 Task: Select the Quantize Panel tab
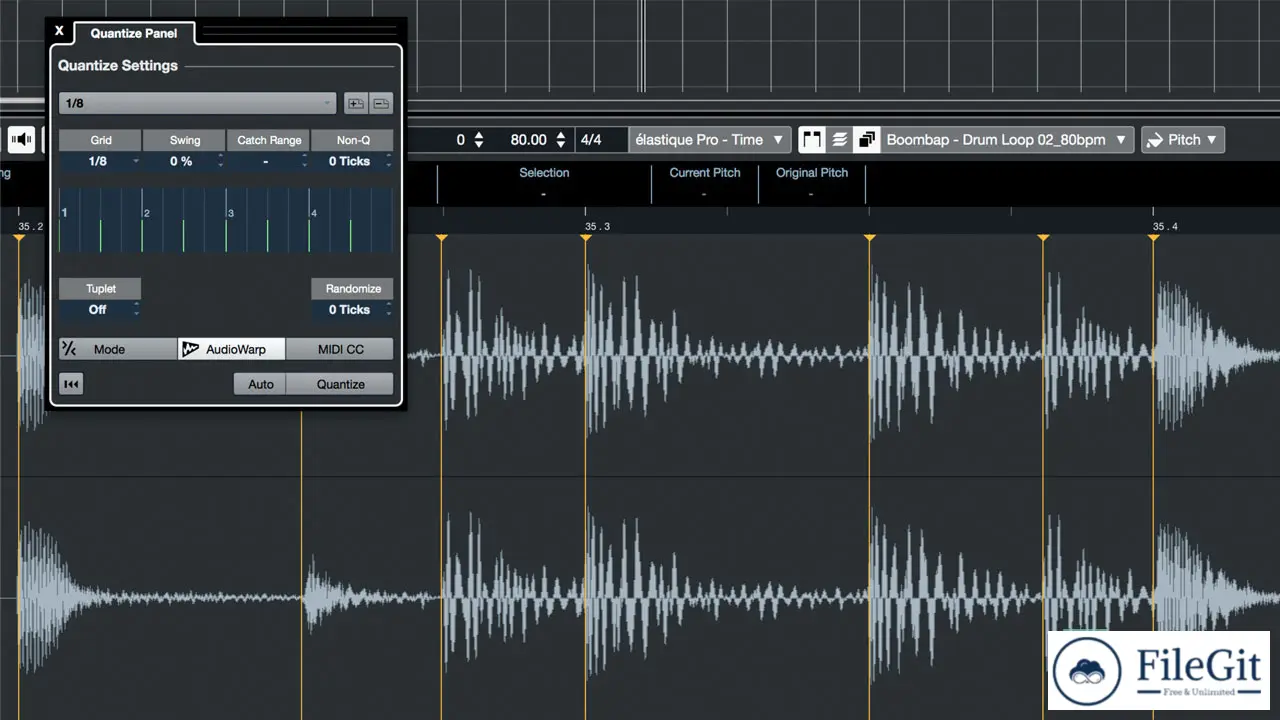(x=134, y=33)
